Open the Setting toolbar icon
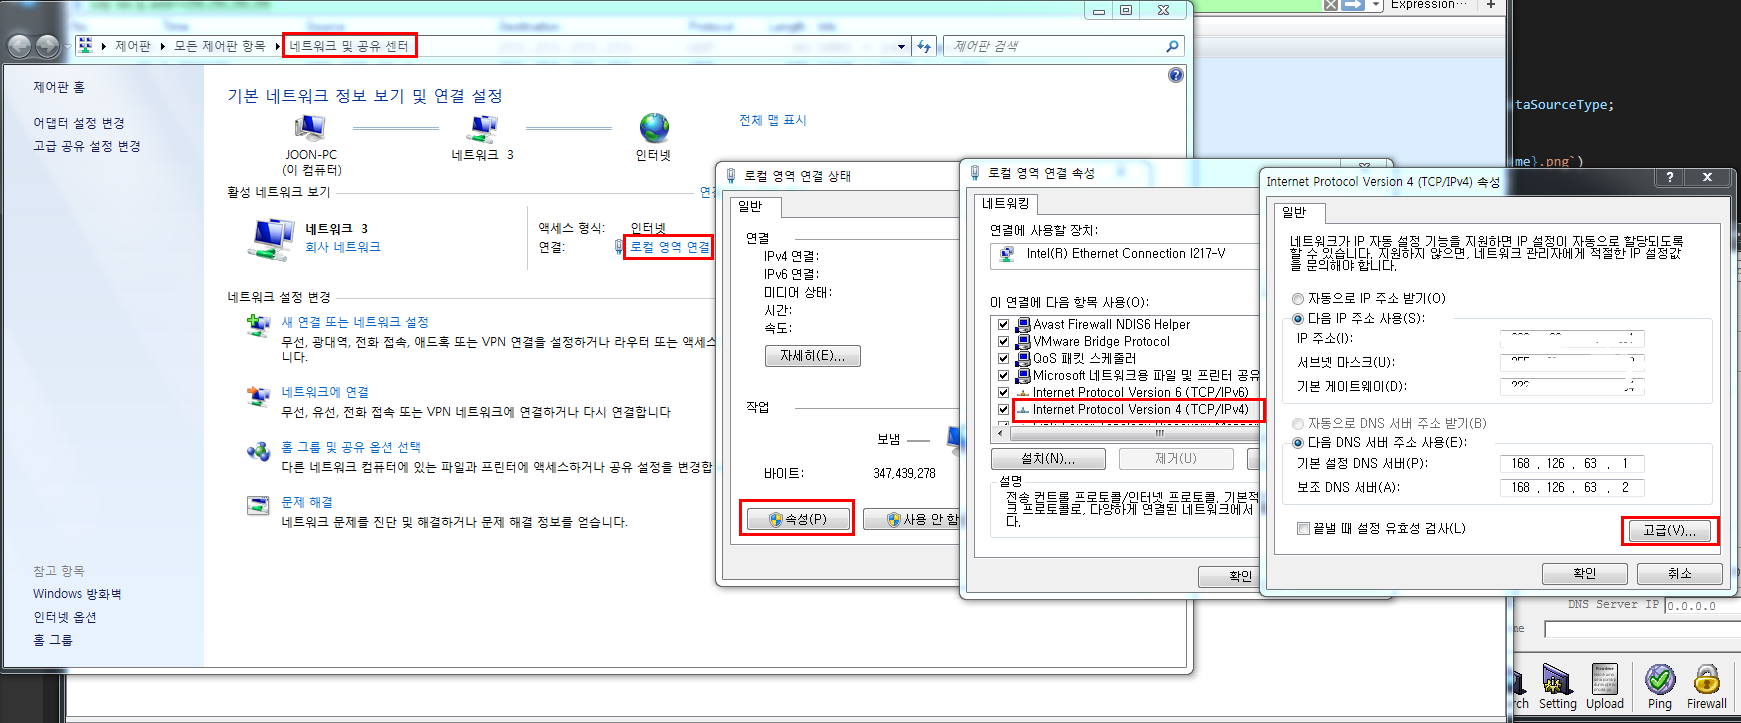The width and height of the screenshot is (1741, 723). coord(1557,680)
